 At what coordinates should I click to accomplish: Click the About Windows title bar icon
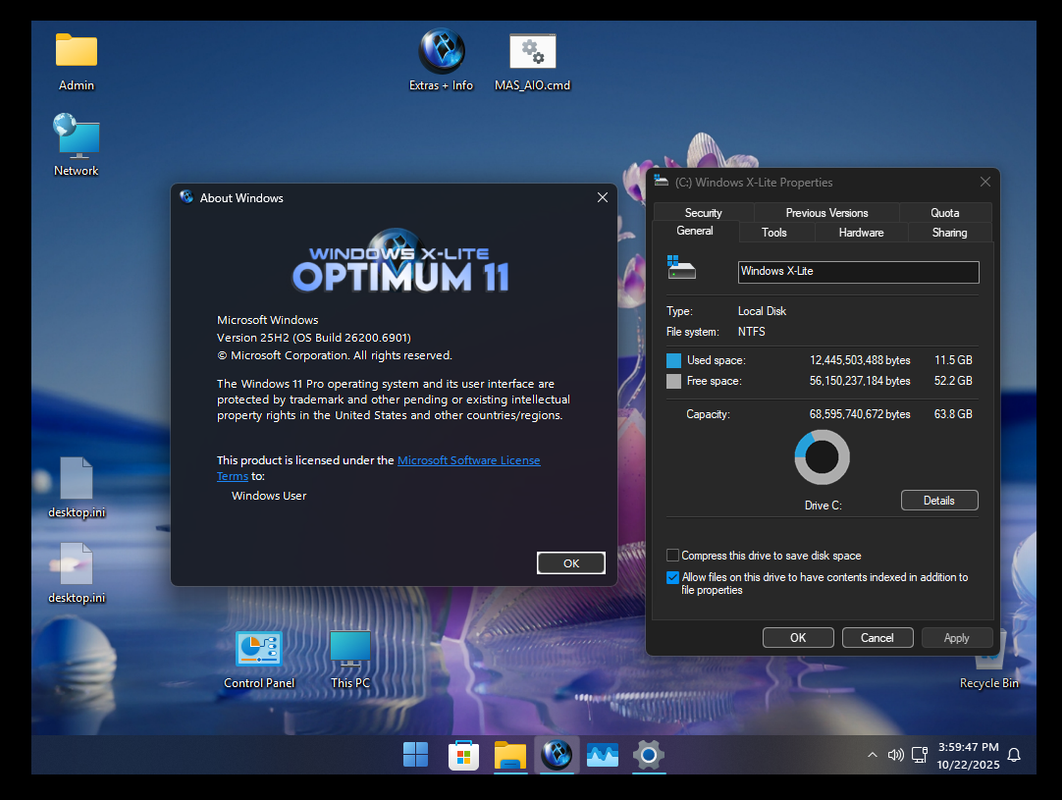click(186, 197)
